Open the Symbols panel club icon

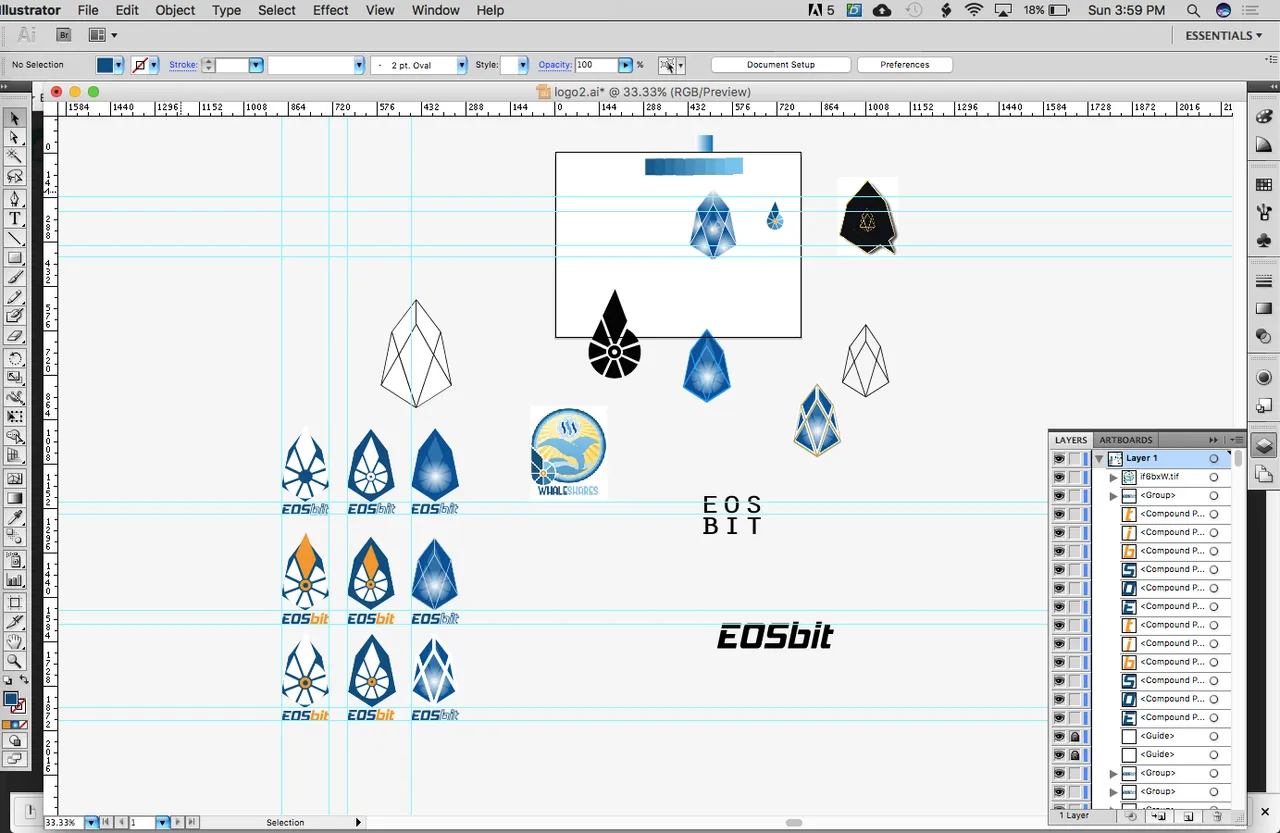1264,241
